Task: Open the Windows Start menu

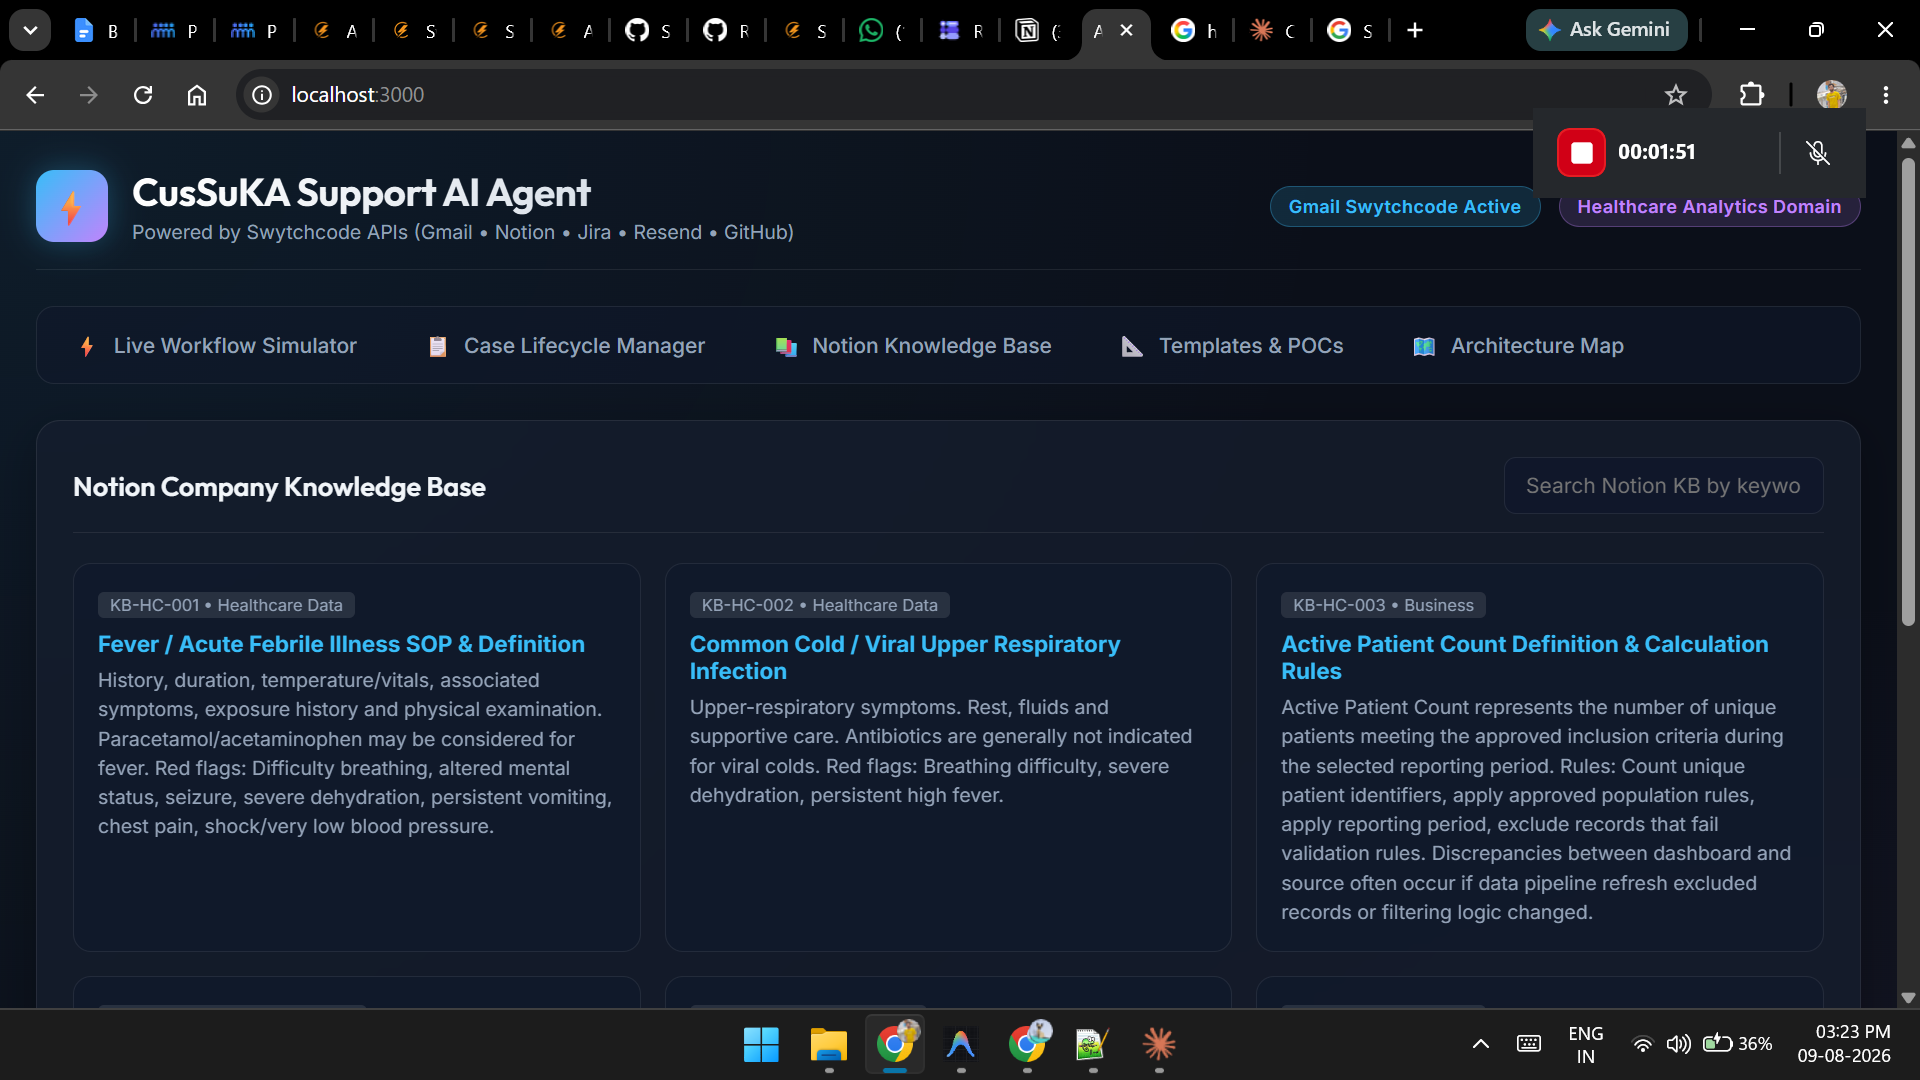Action: coord(761,1045)
